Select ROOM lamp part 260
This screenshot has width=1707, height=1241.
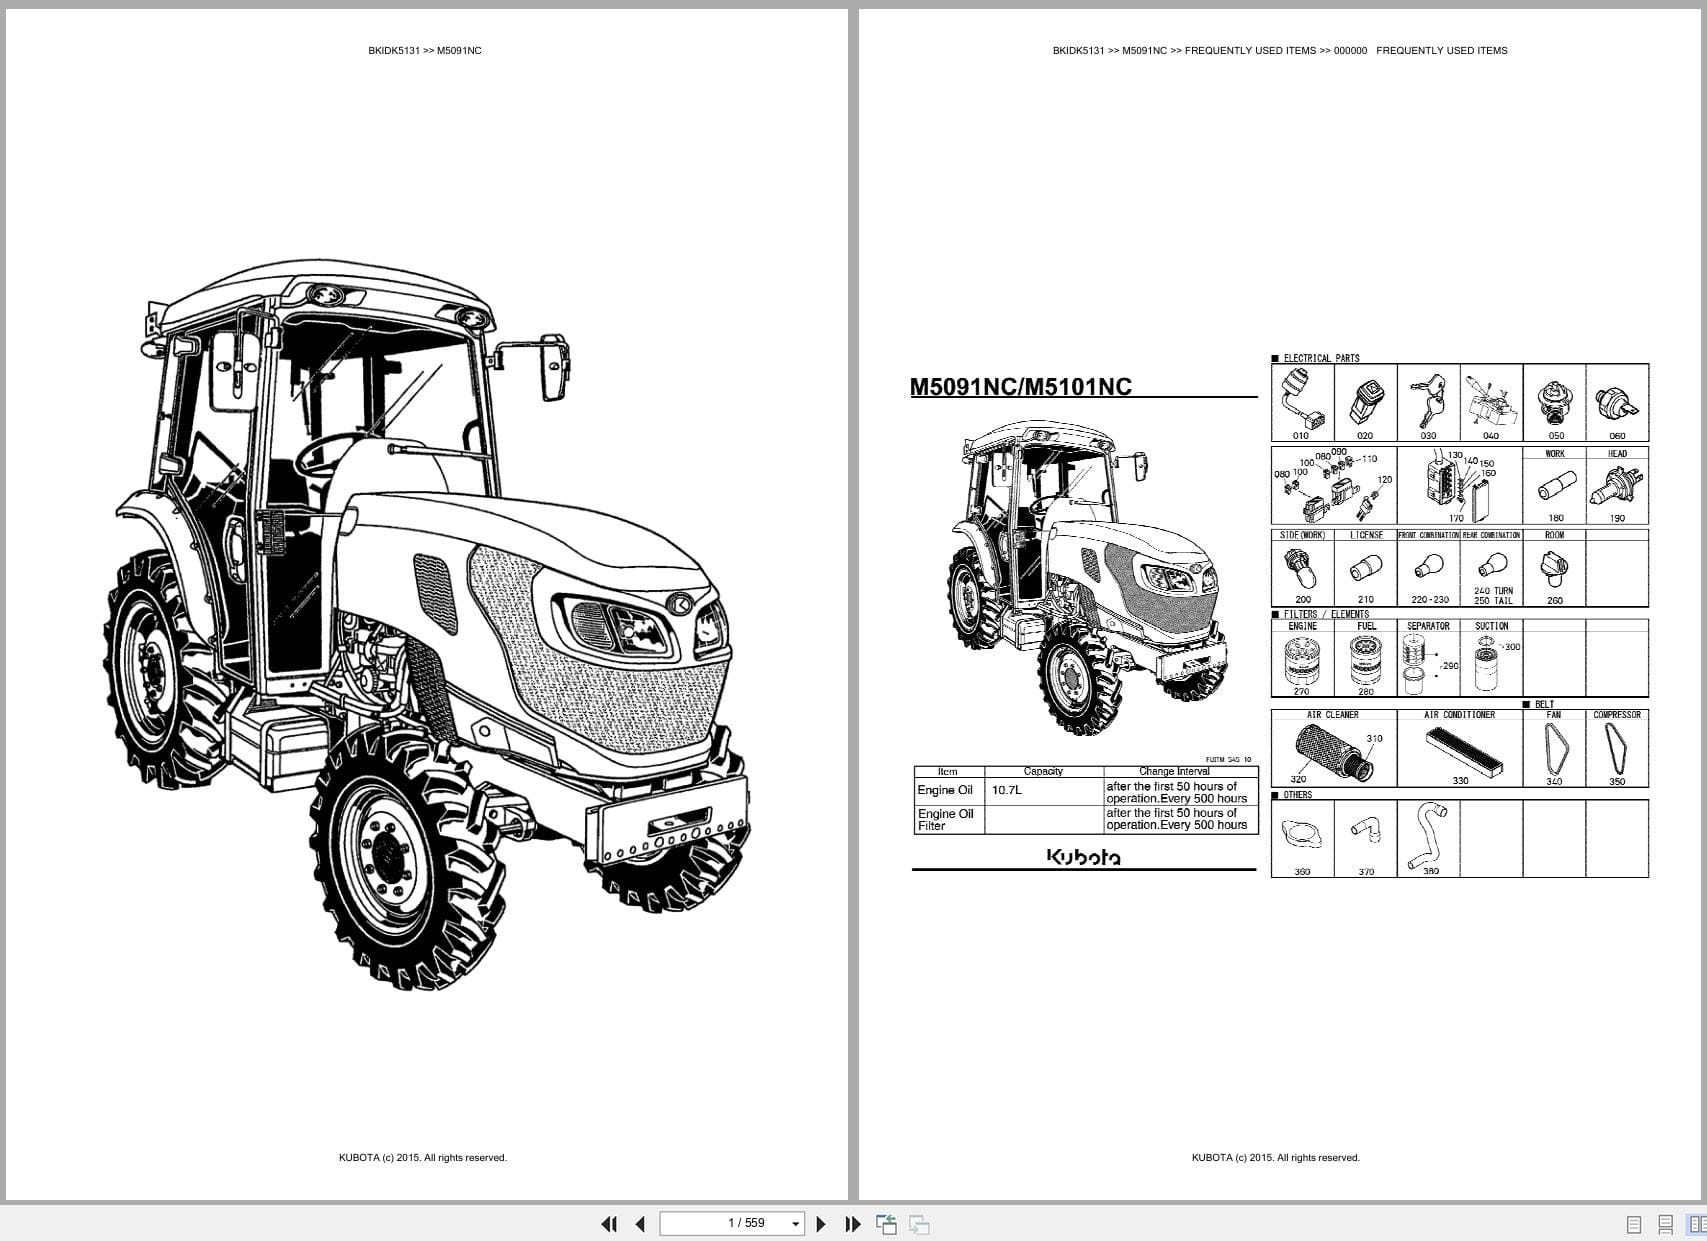click(1554, 568)
